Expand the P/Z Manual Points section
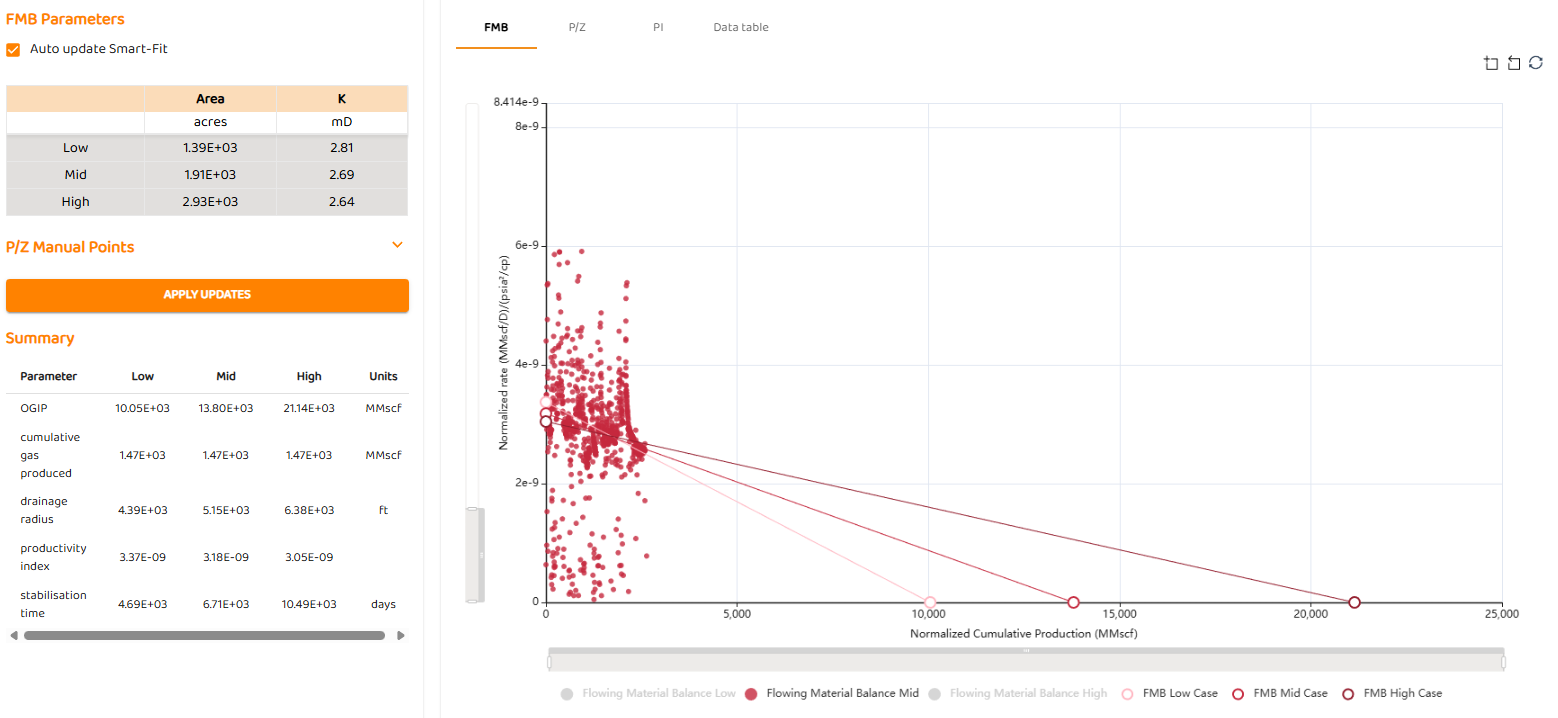This screenshot has height=718, width=1558. [397, 245]
